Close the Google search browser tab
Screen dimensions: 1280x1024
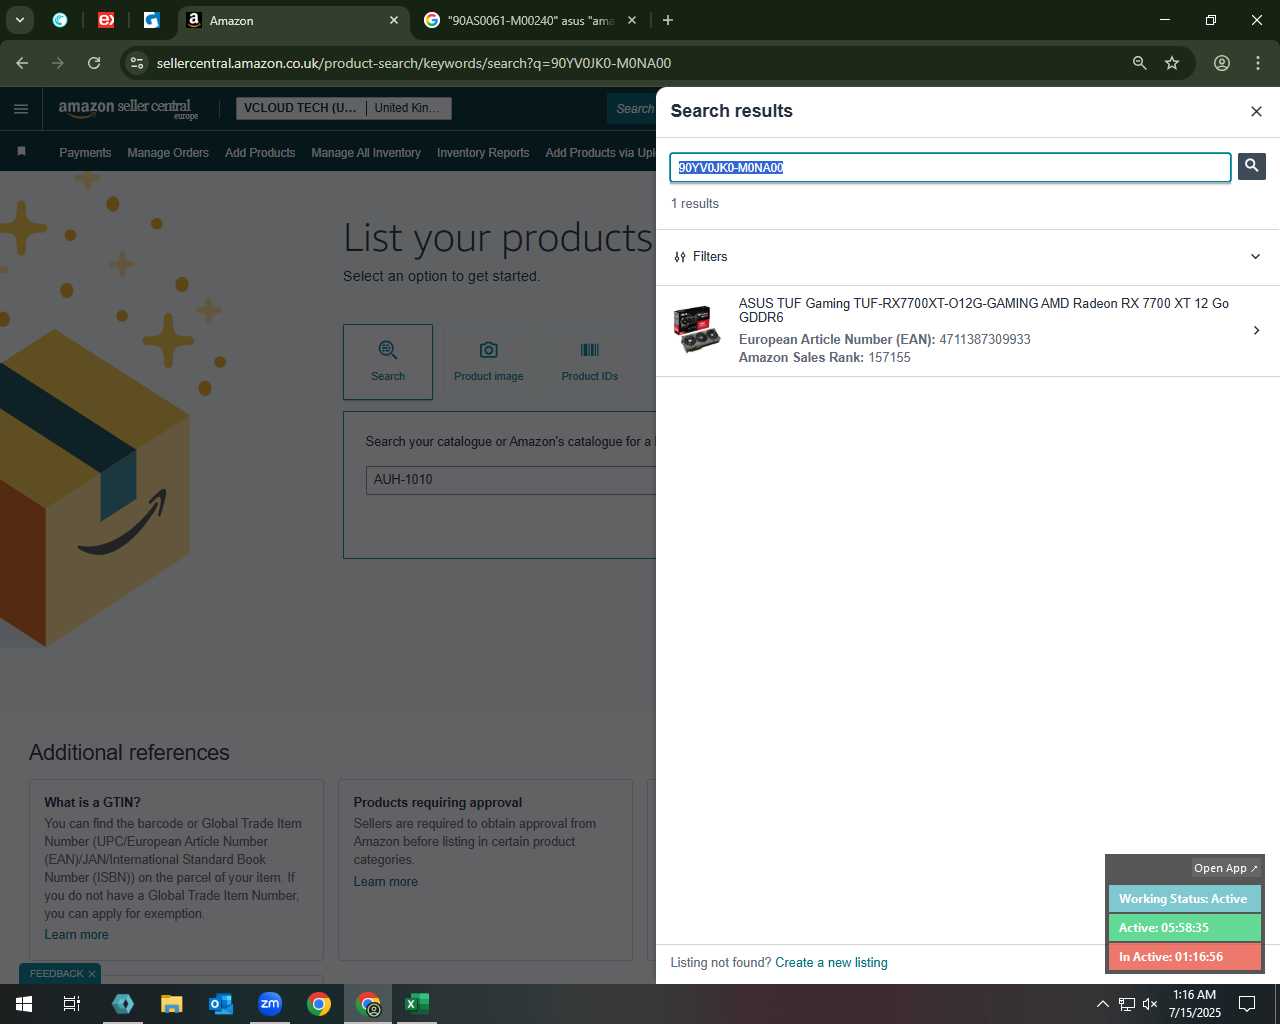tap(632, 20)
